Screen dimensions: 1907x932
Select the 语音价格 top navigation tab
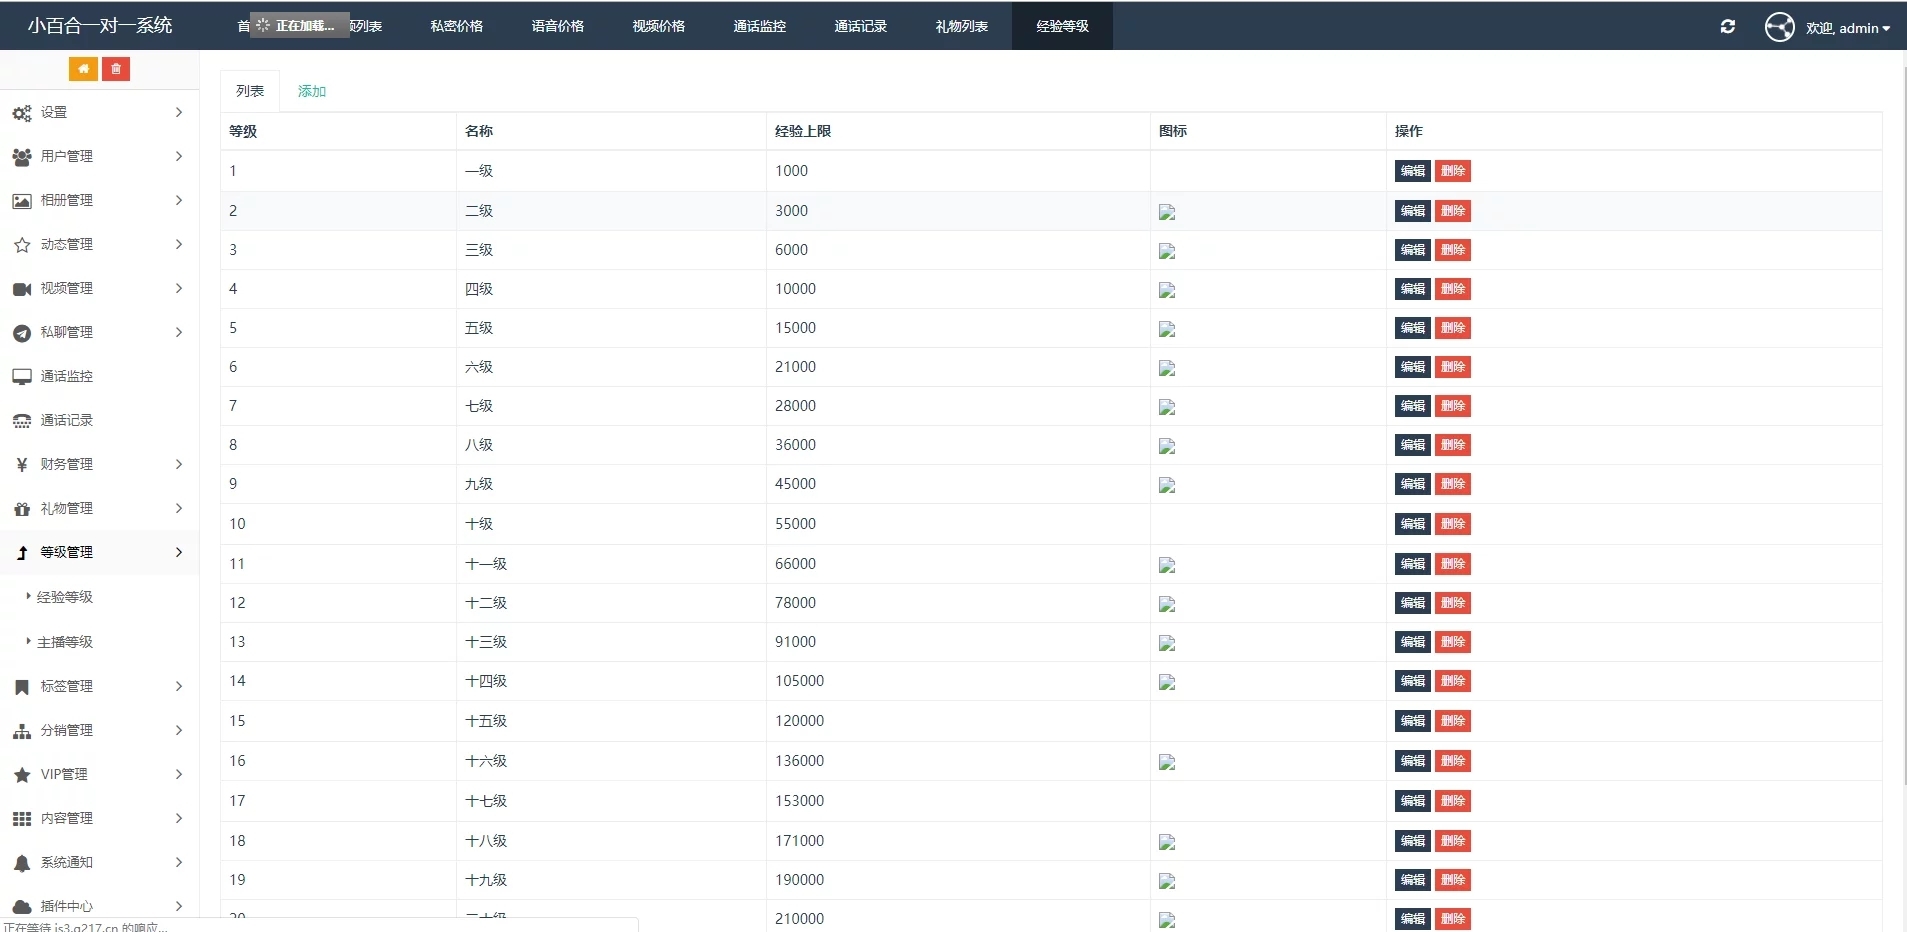(557, 26)
